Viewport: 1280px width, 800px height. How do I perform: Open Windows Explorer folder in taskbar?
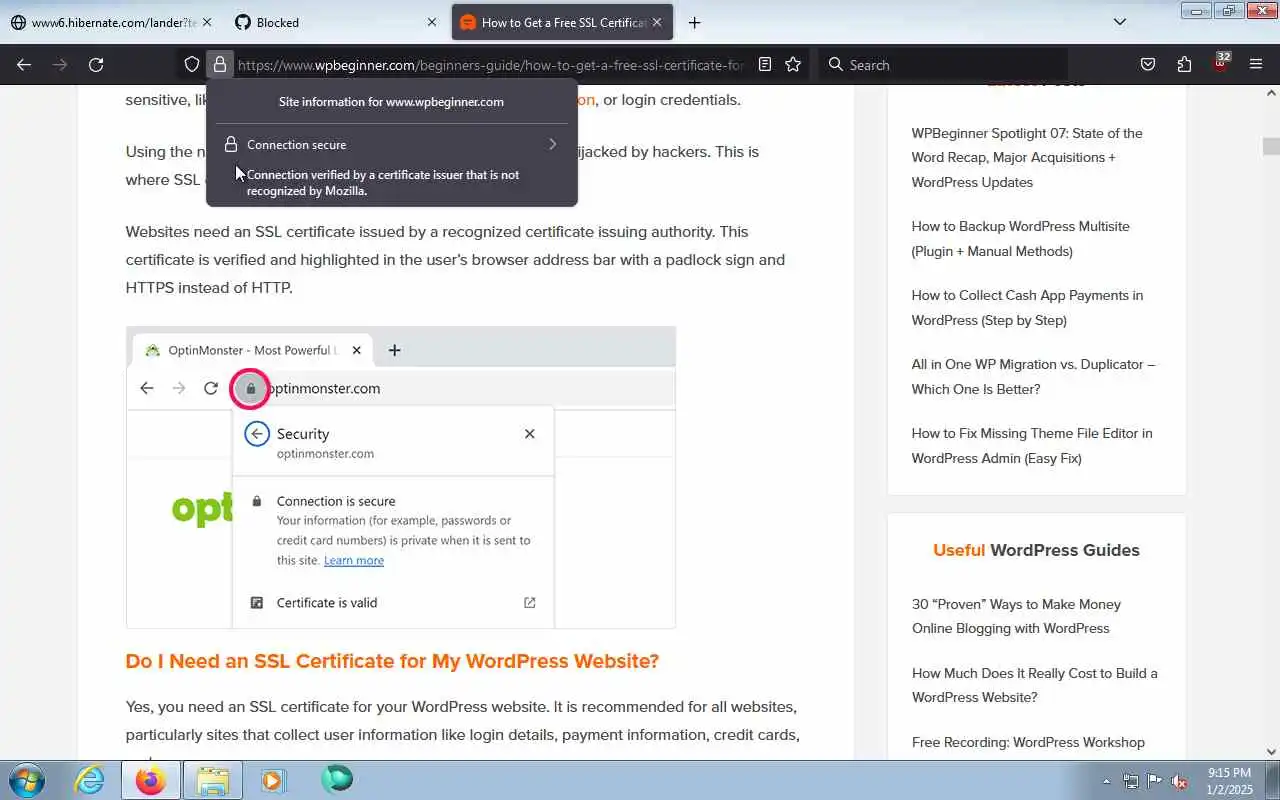pyautogui.click(x=212, y=780)
